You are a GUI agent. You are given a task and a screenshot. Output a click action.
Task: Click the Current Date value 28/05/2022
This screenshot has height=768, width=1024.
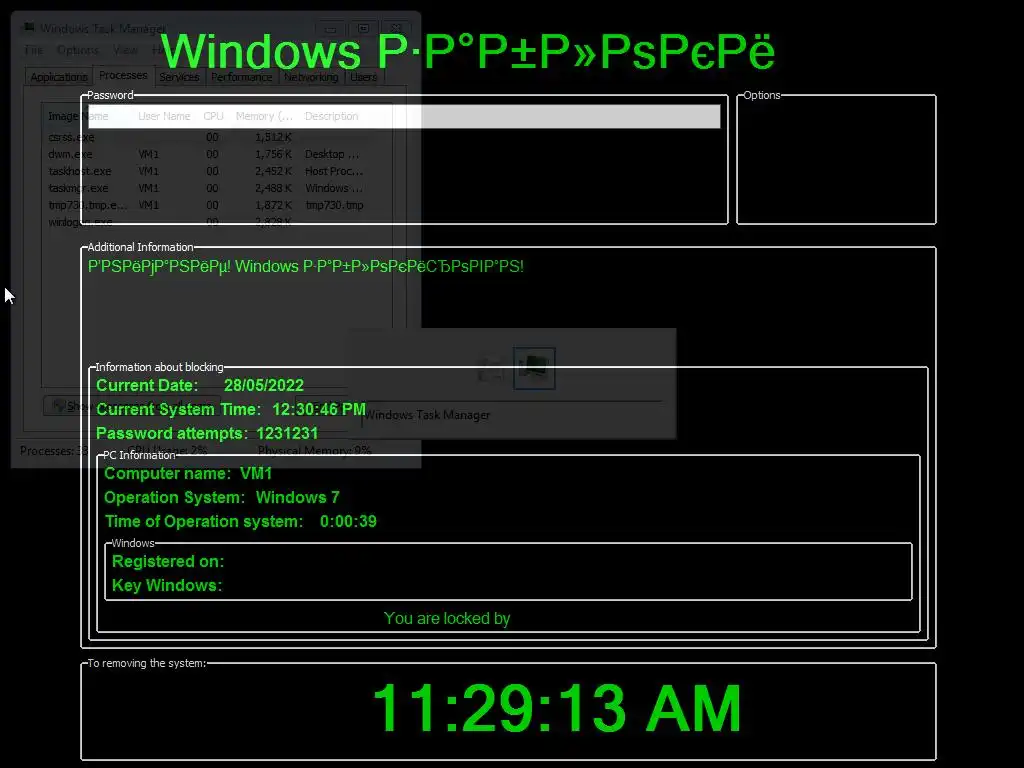pos(264,385)
